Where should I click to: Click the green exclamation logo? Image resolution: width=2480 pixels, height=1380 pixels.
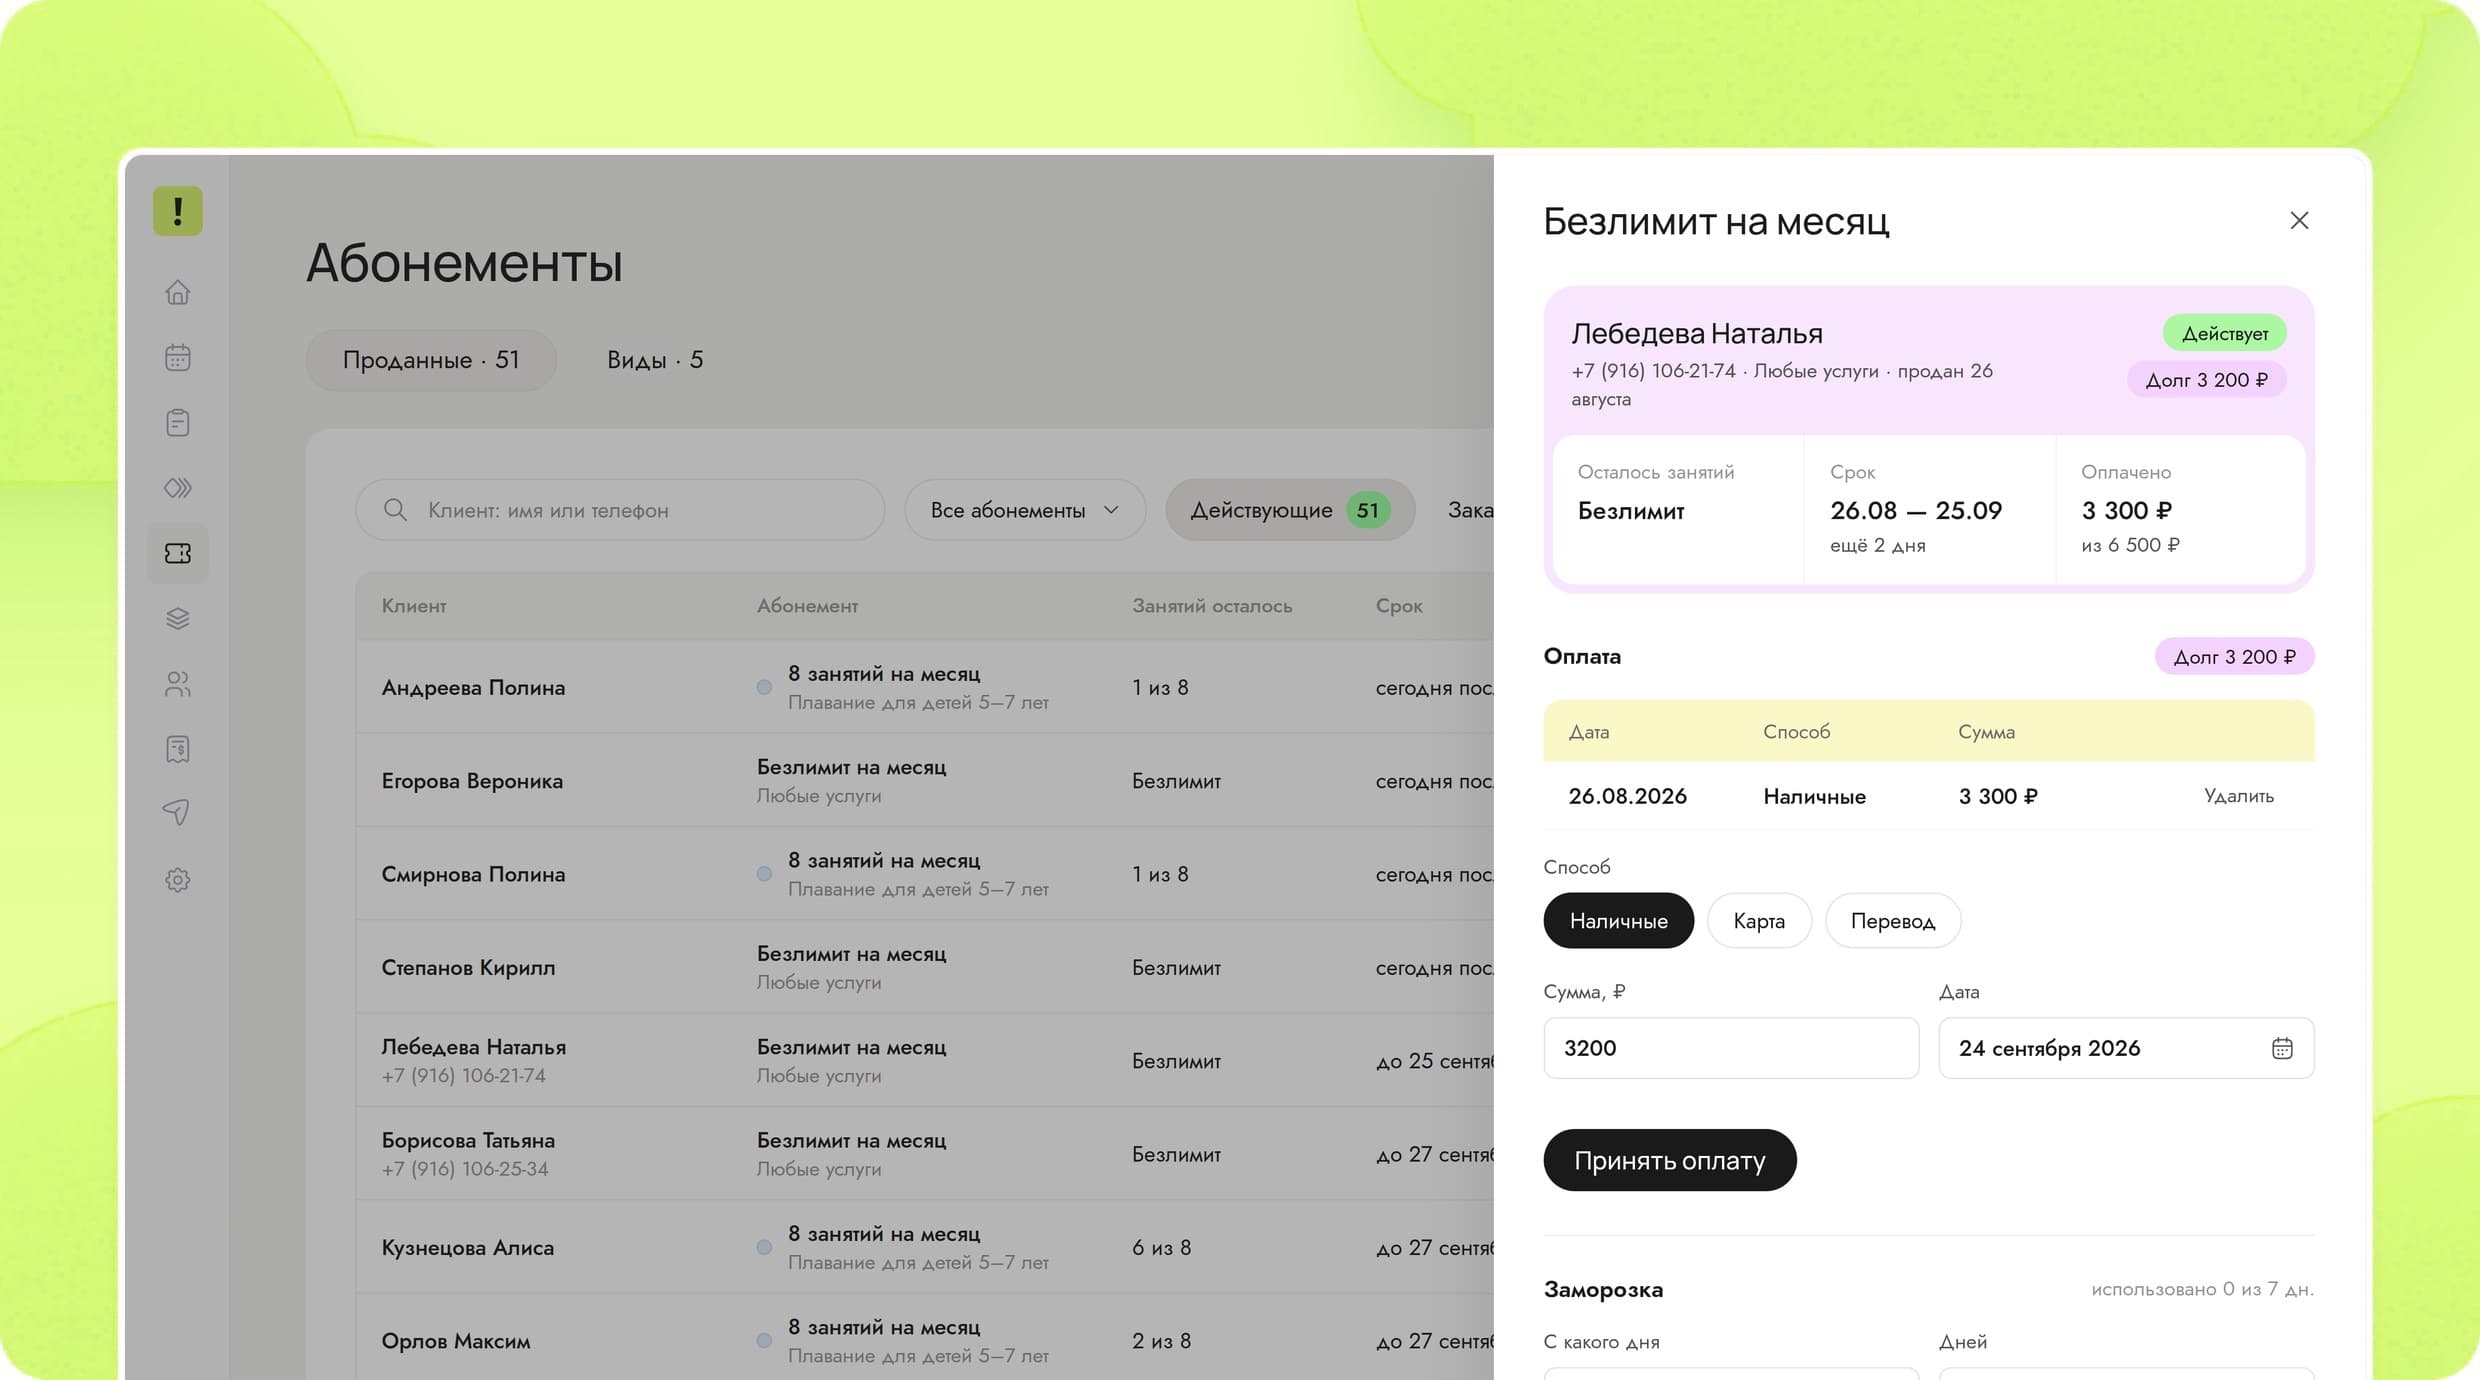tap(178, 211)
